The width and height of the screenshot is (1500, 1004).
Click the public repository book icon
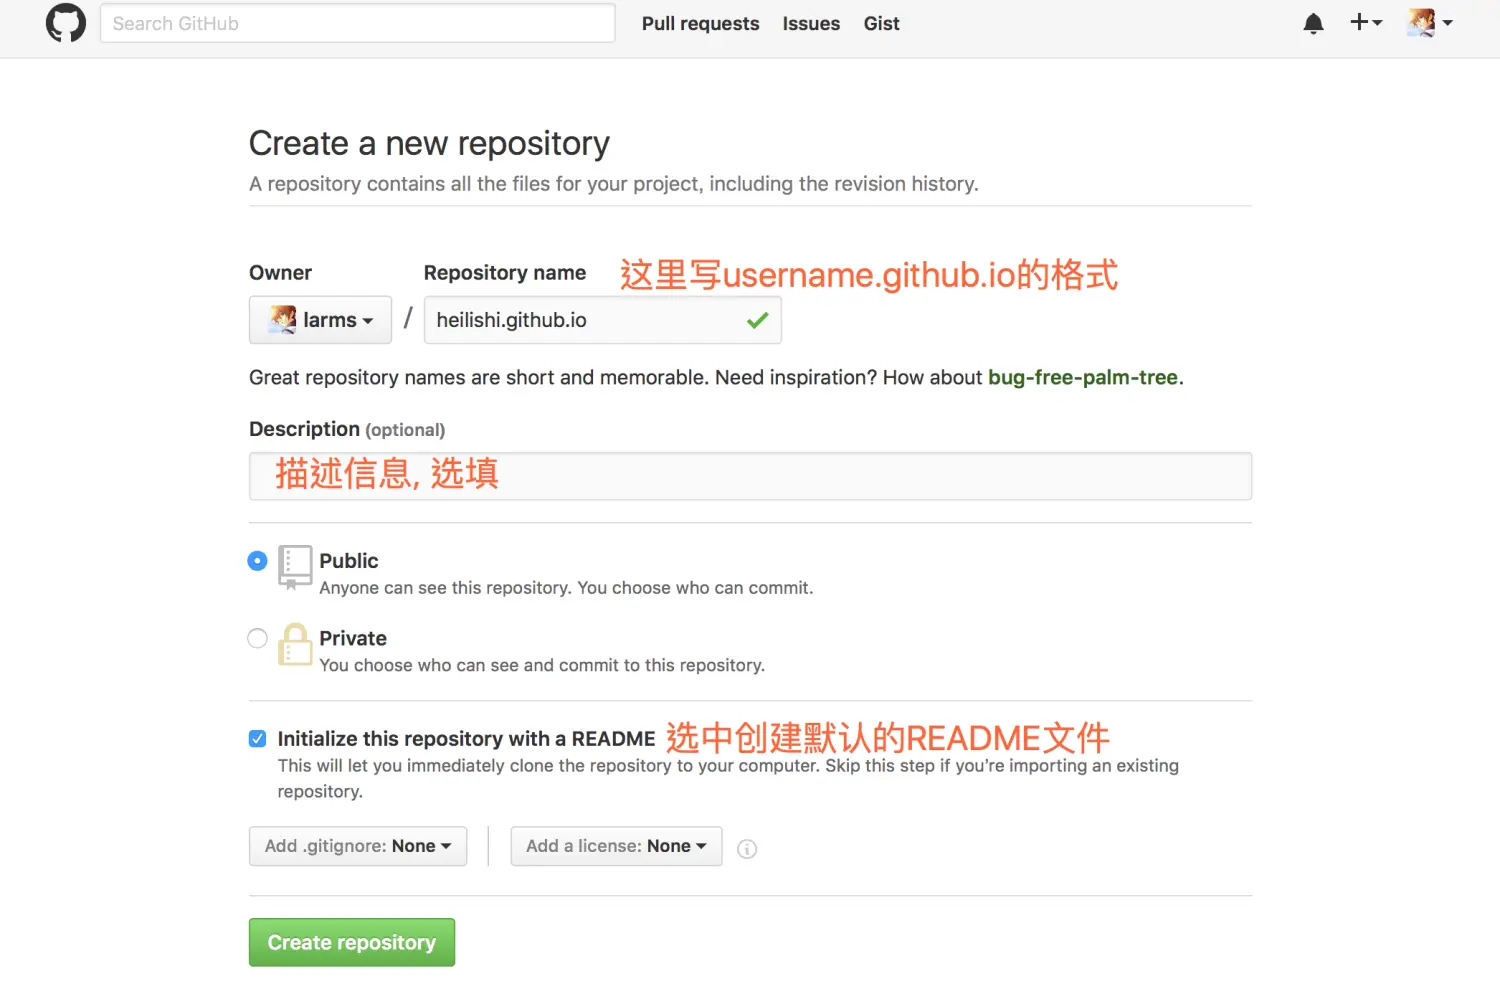[295, 567]
